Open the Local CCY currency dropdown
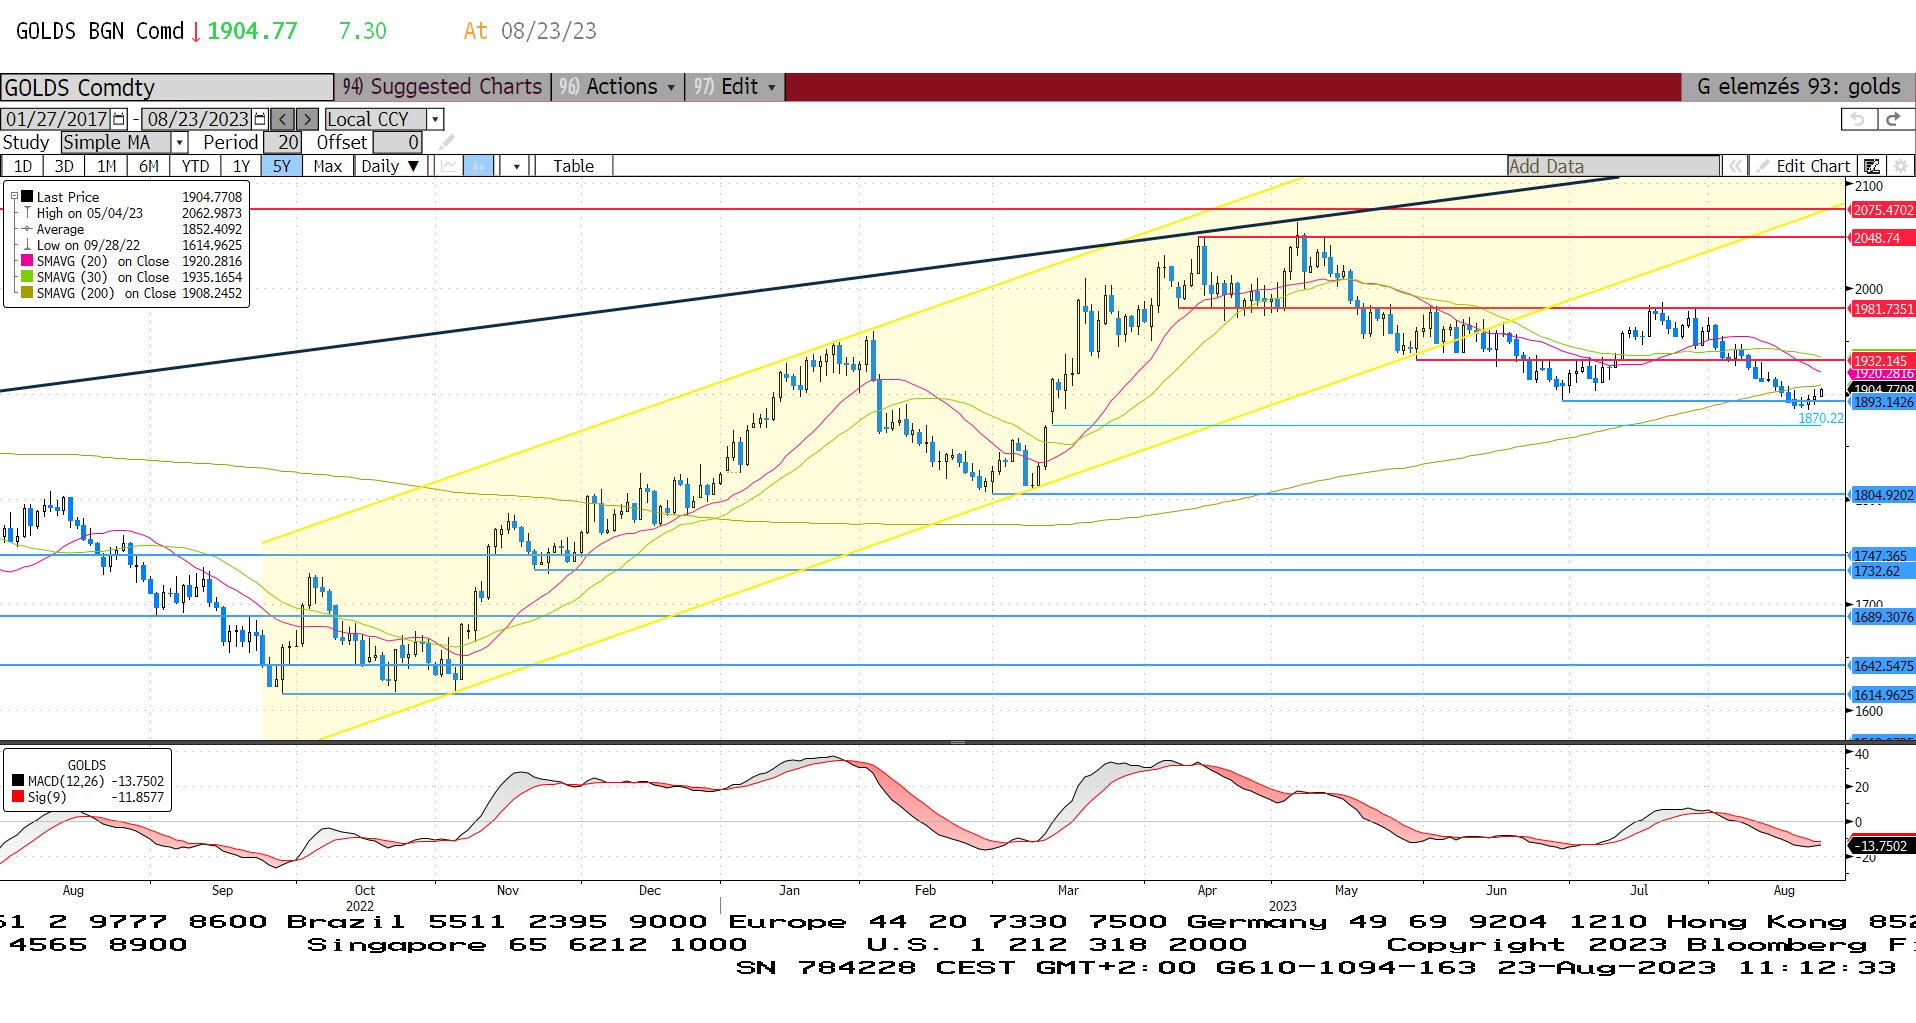Image resolution: width=1916 pixels, height=1023 pixels. [435, 119]
